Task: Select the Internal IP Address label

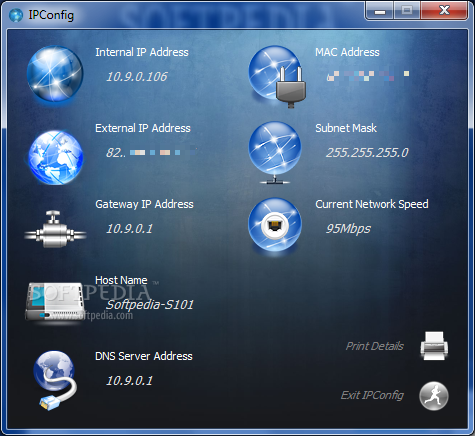Action: point(142,52)
